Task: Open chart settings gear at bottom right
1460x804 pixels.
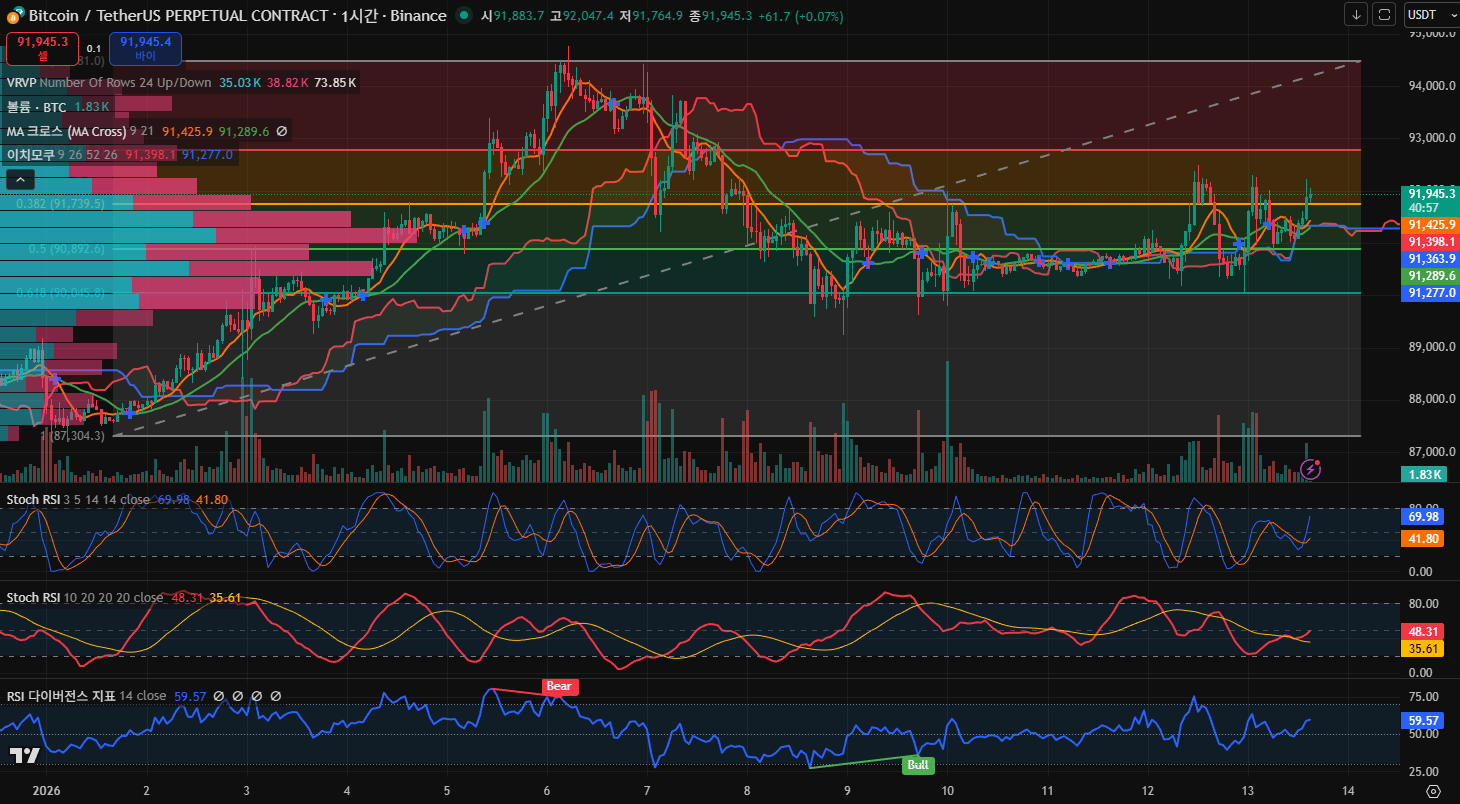Action: 1433,790
